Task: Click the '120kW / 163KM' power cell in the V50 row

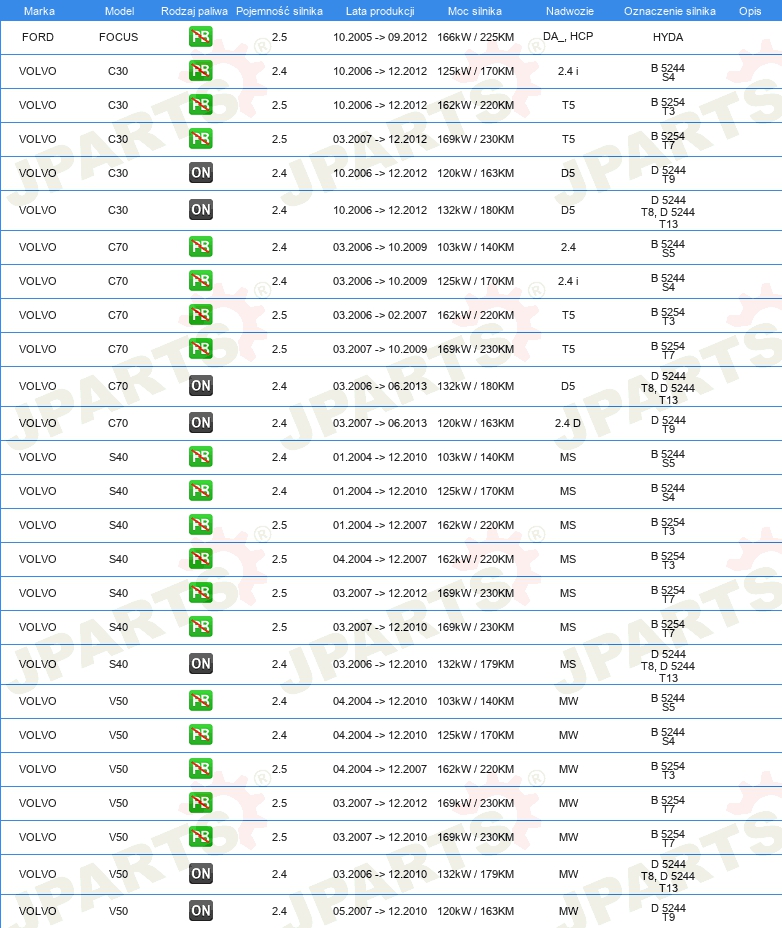Action: [x=475, y=911]
